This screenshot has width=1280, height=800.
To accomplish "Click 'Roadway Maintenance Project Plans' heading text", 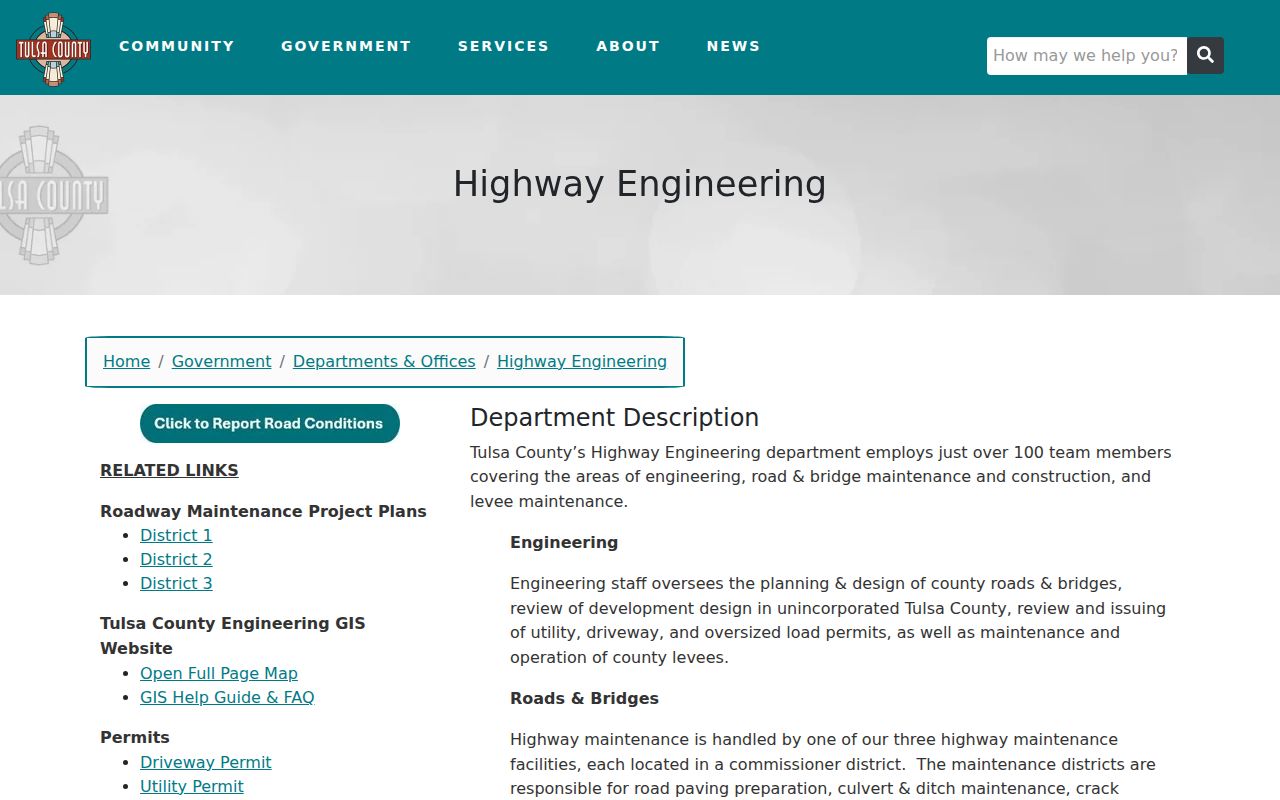I will pos(263,511).
